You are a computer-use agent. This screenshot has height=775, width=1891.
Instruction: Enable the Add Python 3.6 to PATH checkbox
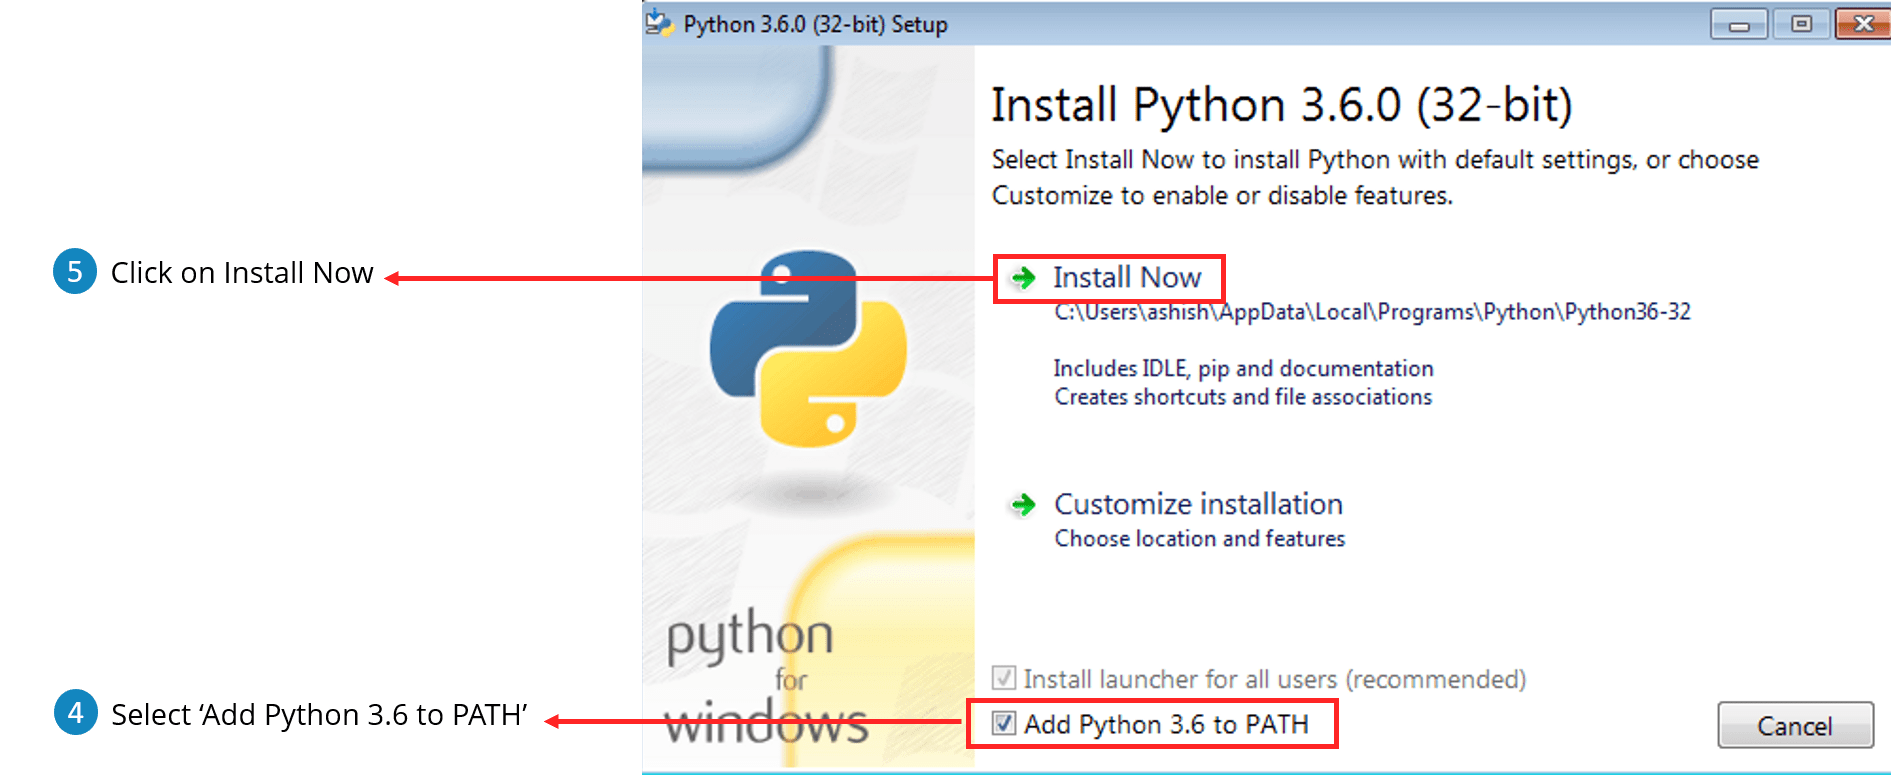[1004, 723]
